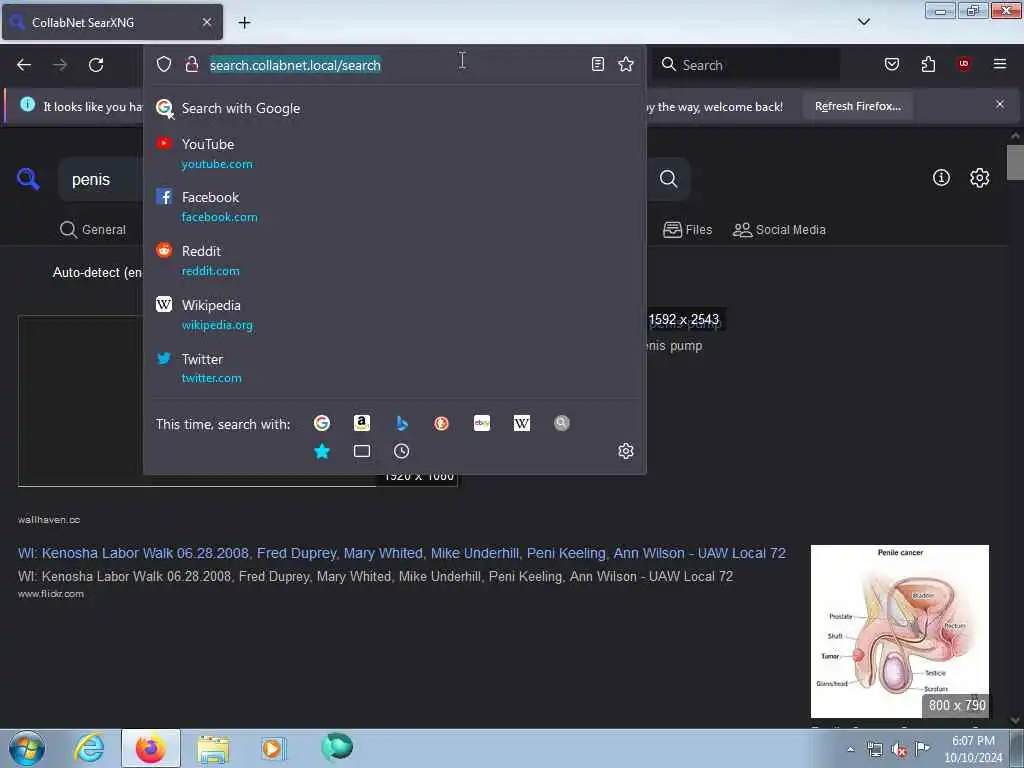
Task: Open the taskbar clock showing 6:07 PM
Action: coord(973,749)
